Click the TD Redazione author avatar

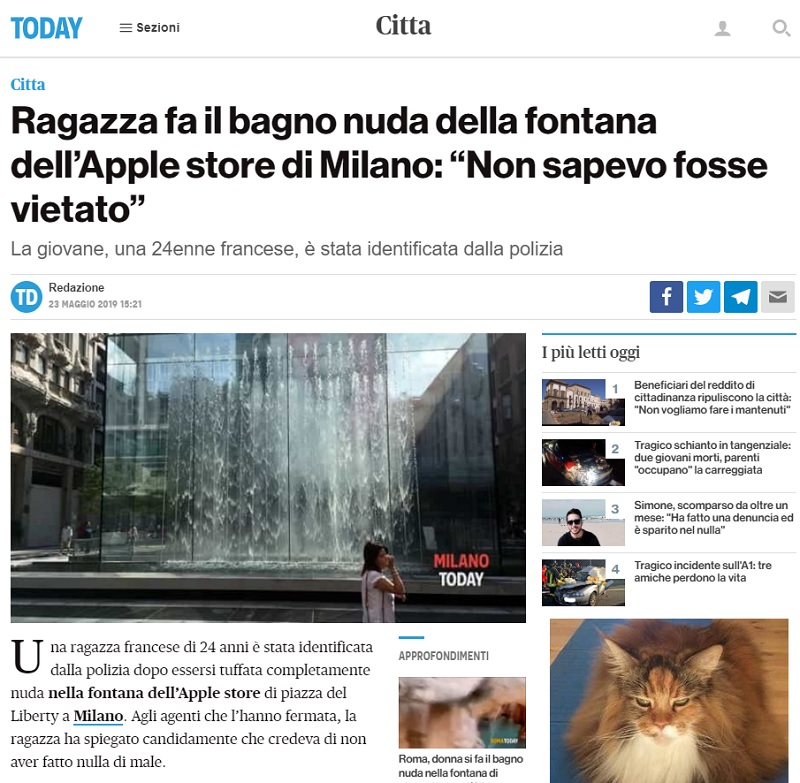27,296
